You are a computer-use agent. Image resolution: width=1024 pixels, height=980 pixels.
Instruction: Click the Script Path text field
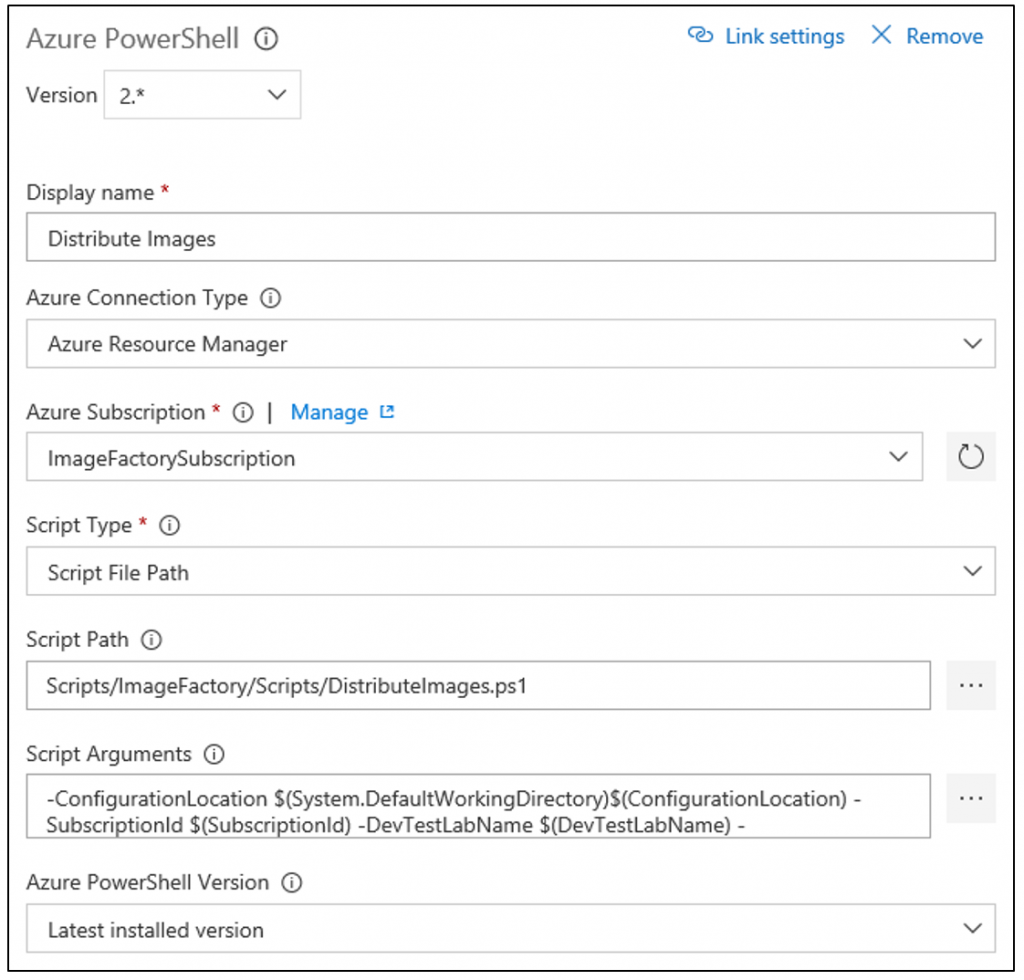(x=478, y=686)
